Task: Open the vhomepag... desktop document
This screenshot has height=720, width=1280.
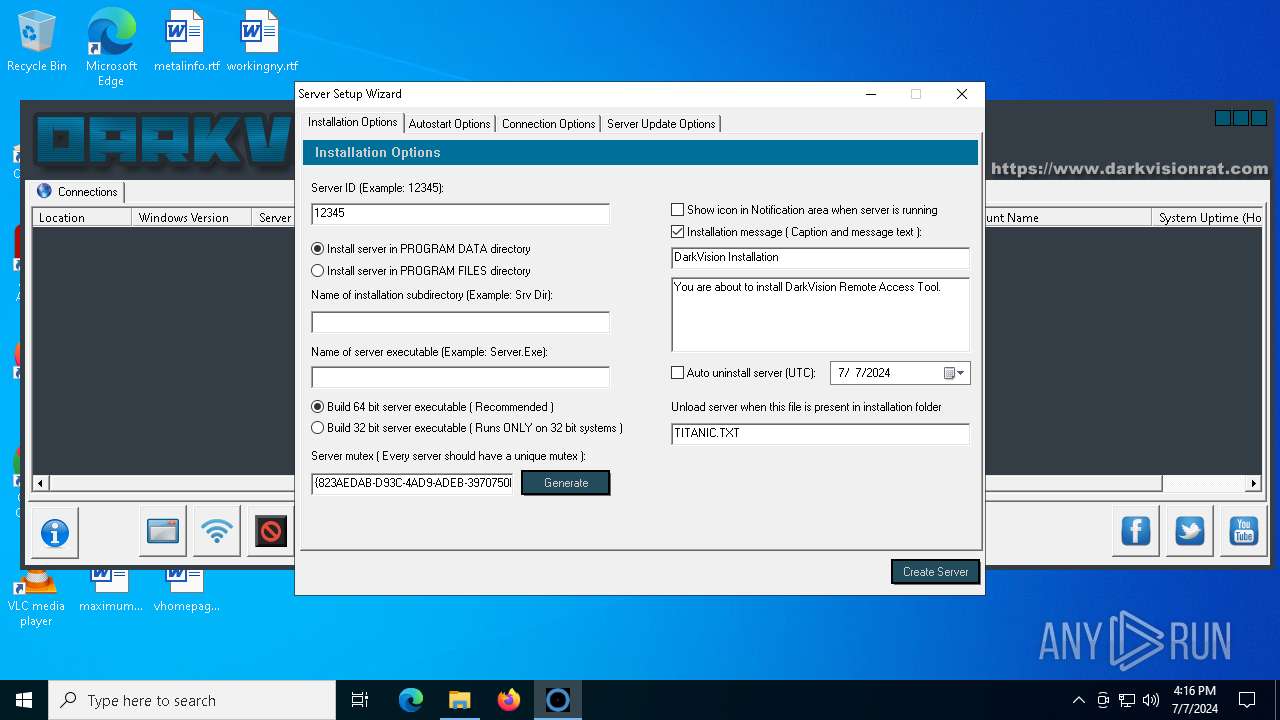Action: [186, 590]
